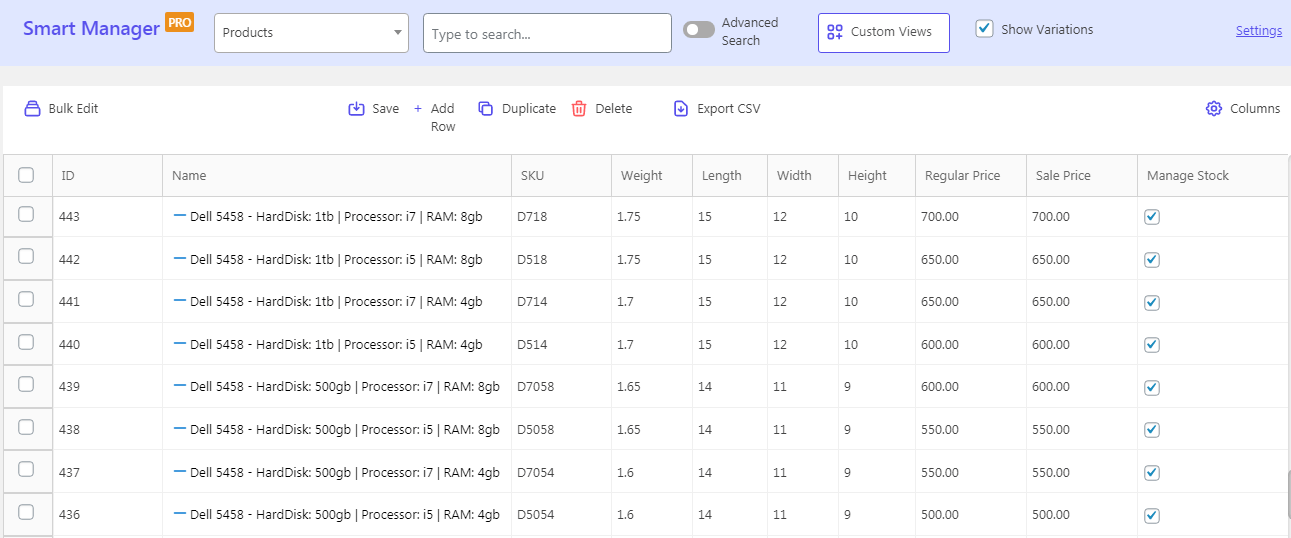Collapse dash icon for row 437
Image resolution: width=1291 pixels, height=538 pixels.
click(180, 471)
